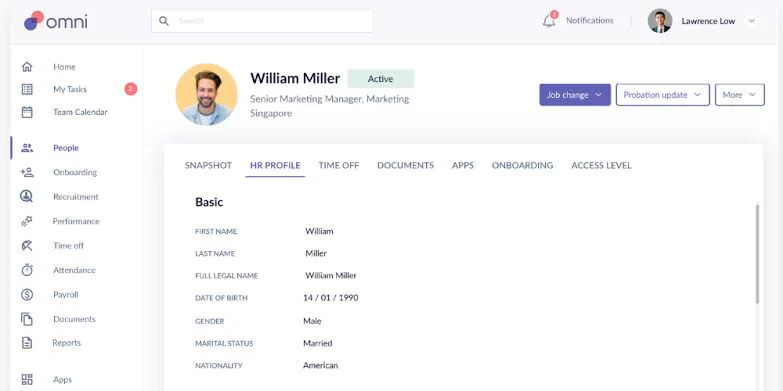The height and width of the screenshot is (391, 783).
Task: Click the profile panel vertical scrollbar
Action: coord(757,254)
